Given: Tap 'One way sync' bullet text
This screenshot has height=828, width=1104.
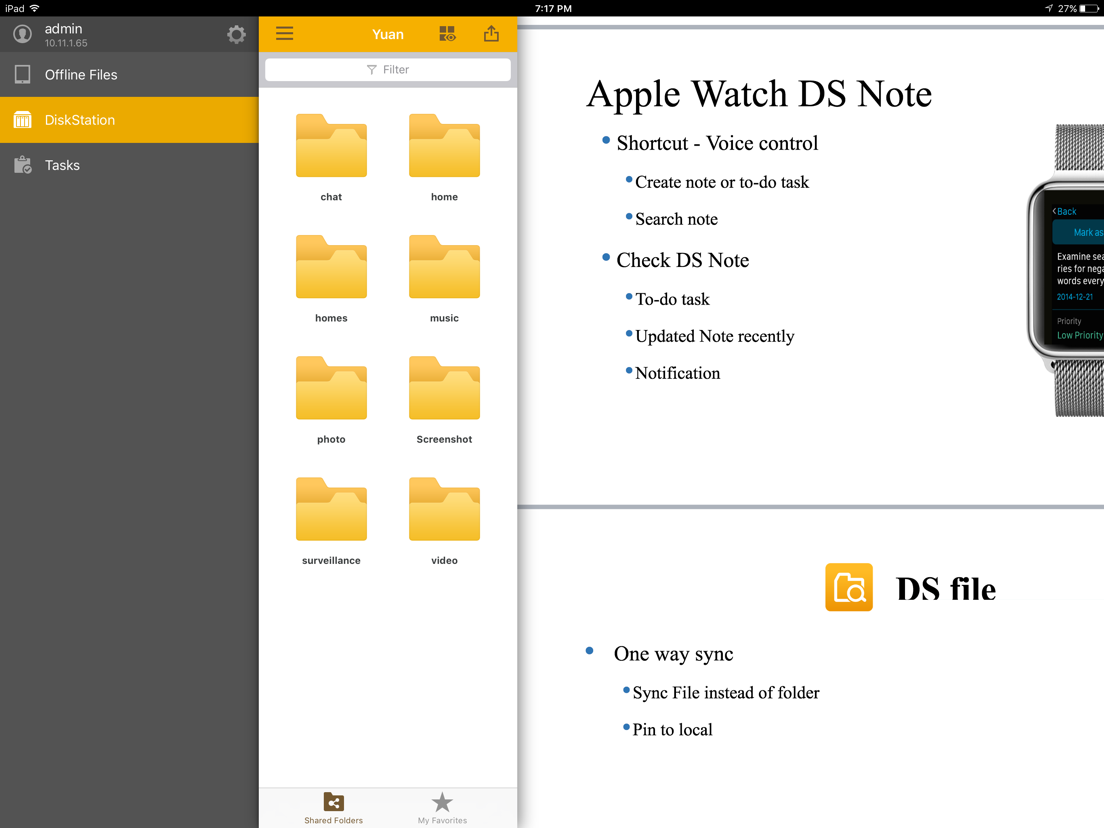Looking at the screenshot, I should [x=673, y=654].
